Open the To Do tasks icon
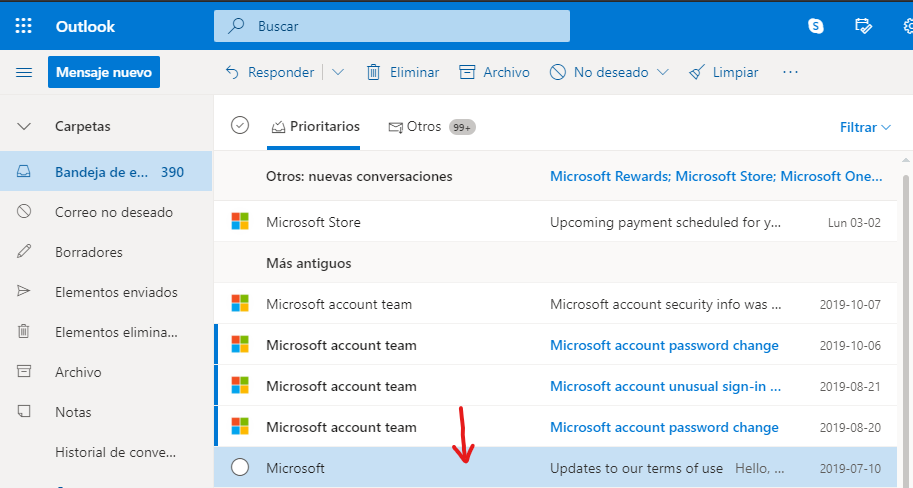Viewport: 913px width, 488px height. coord(863,26)
